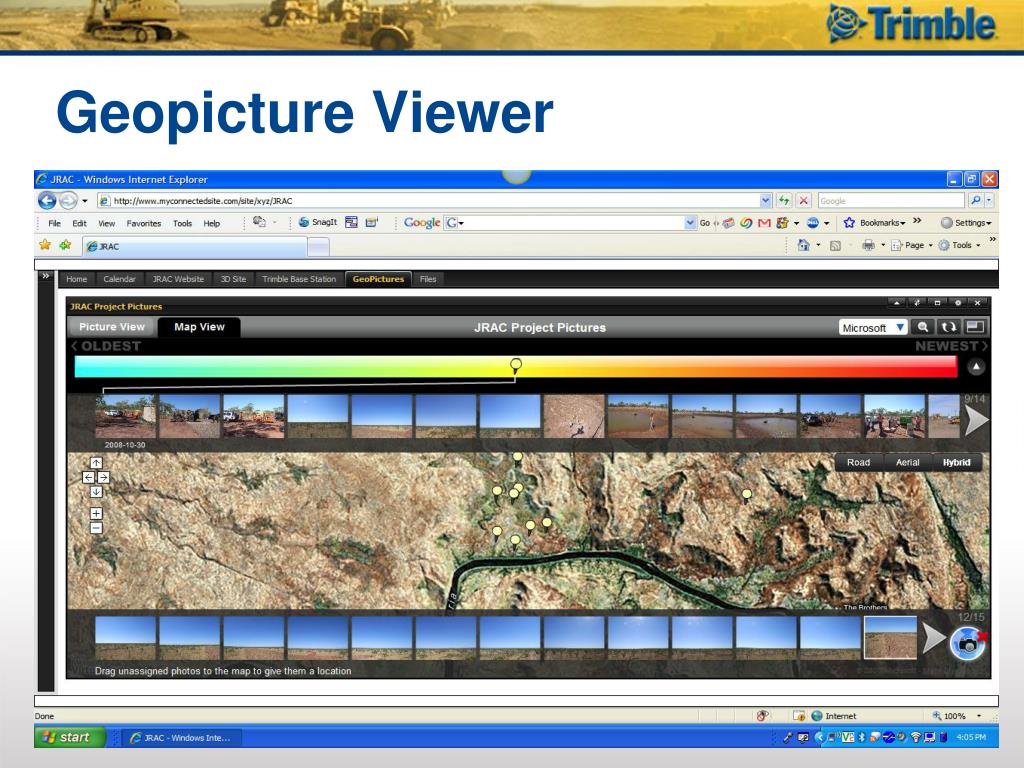Viewport: 1024px width, 768px height.
Task: Click the Print icon in the command bar
Action: pyautogui.click(x=868, y=245)
